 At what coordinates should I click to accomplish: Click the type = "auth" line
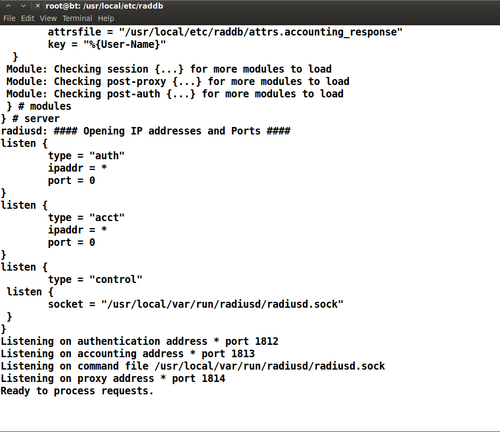(86, 156)
